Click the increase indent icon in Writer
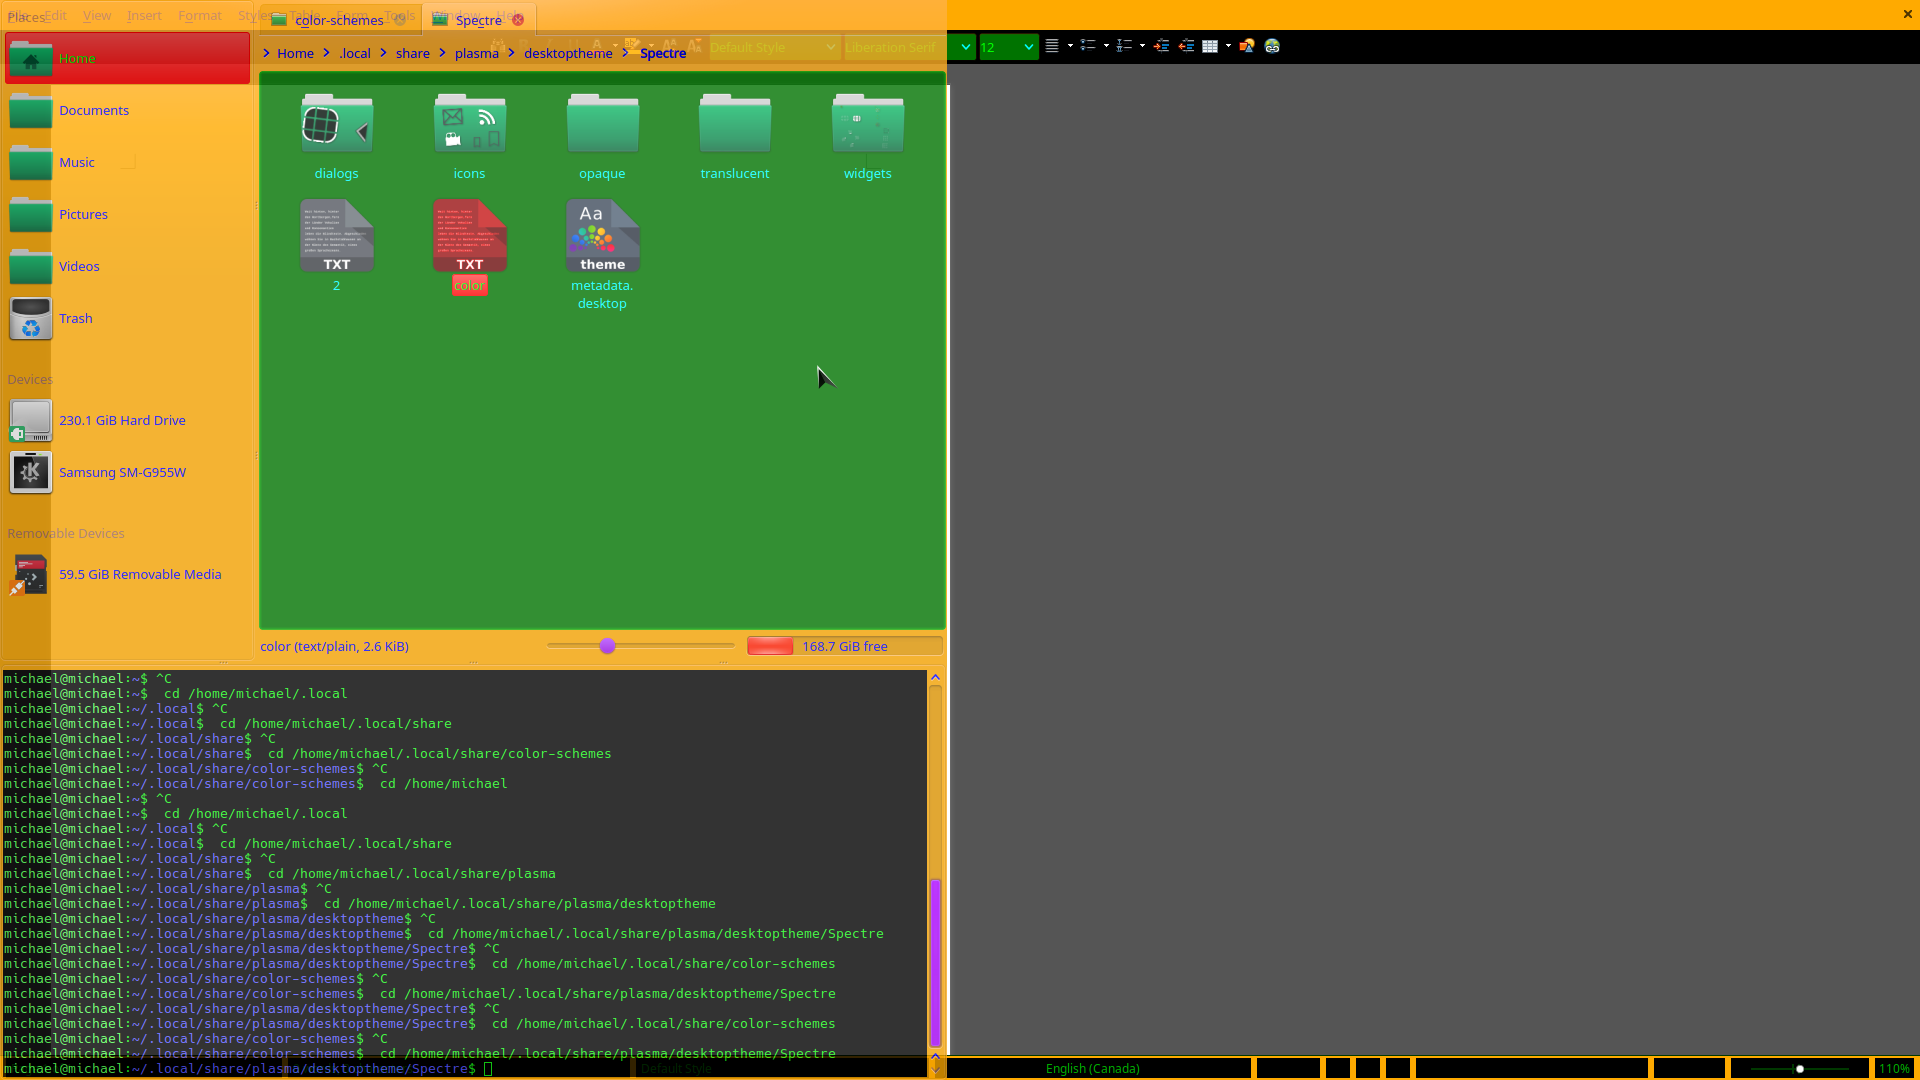The width and height of the screenshot is (1920, 1080). (x=1161, y=46)
